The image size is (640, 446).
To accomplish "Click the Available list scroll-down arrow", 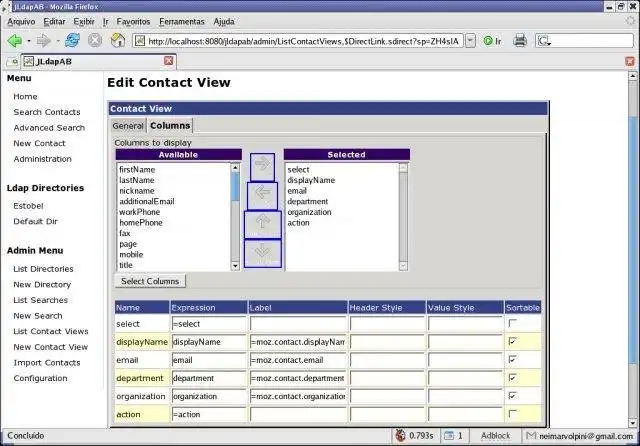I will point(235,266).
